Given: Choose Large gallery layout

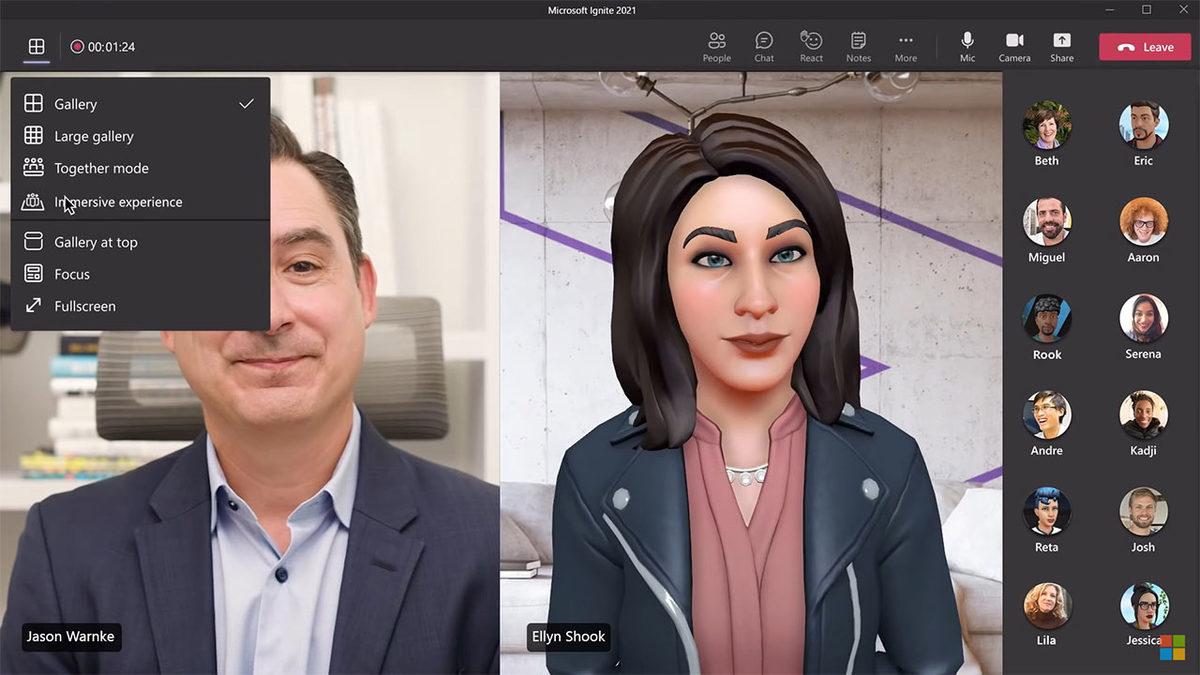Looking at the screenshot, I should (94, 136).
